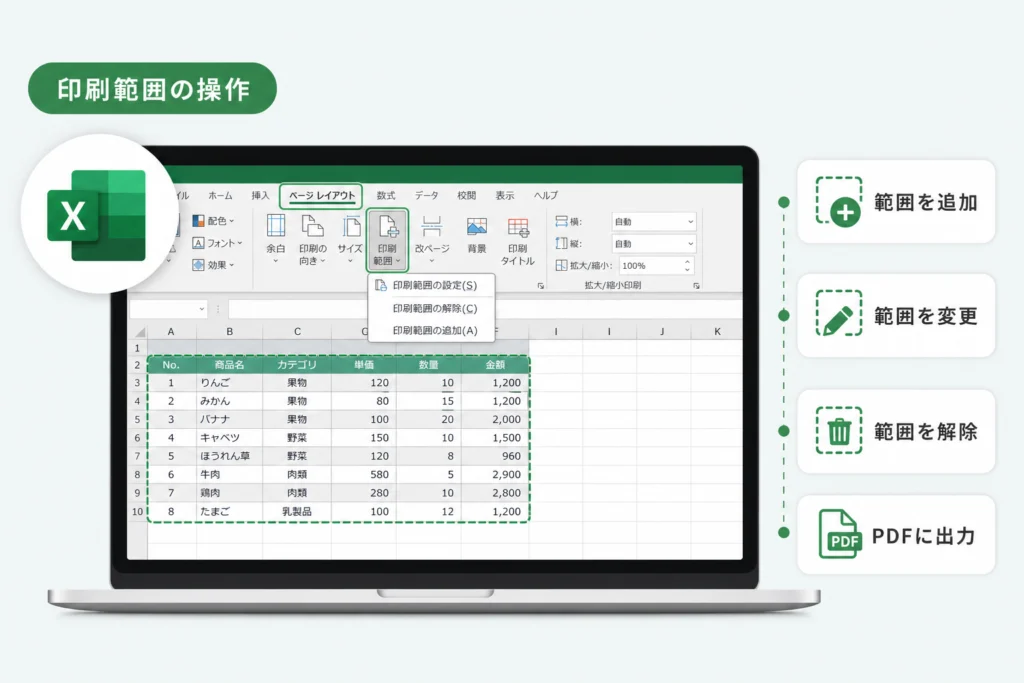Increase the 拡大/縮小 scale with up arrow
The height and width of the screenshot is (683, 1024).
(687, 262)
